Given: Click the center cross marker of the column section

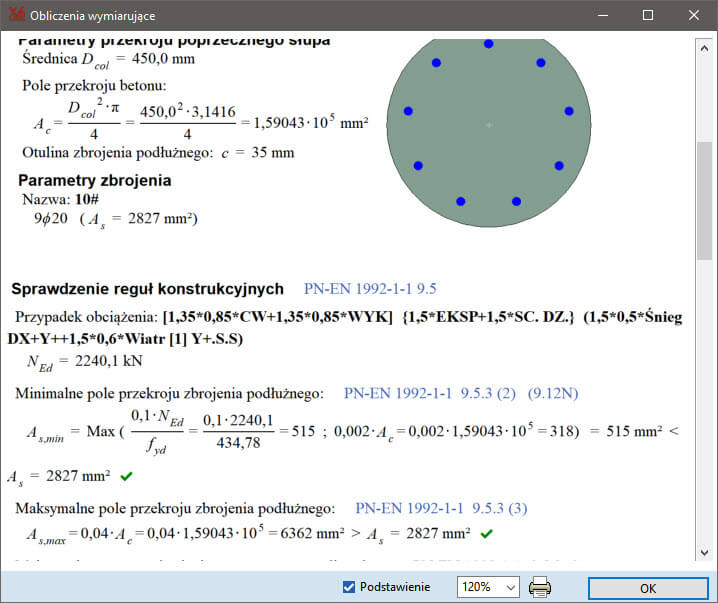Looking at the screenshot, I should [489, 125].
